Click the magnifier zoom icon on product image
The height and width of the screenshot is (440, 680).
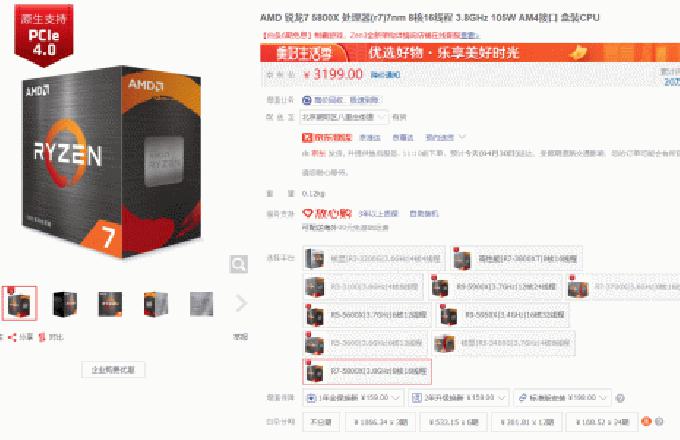[239, 264]
